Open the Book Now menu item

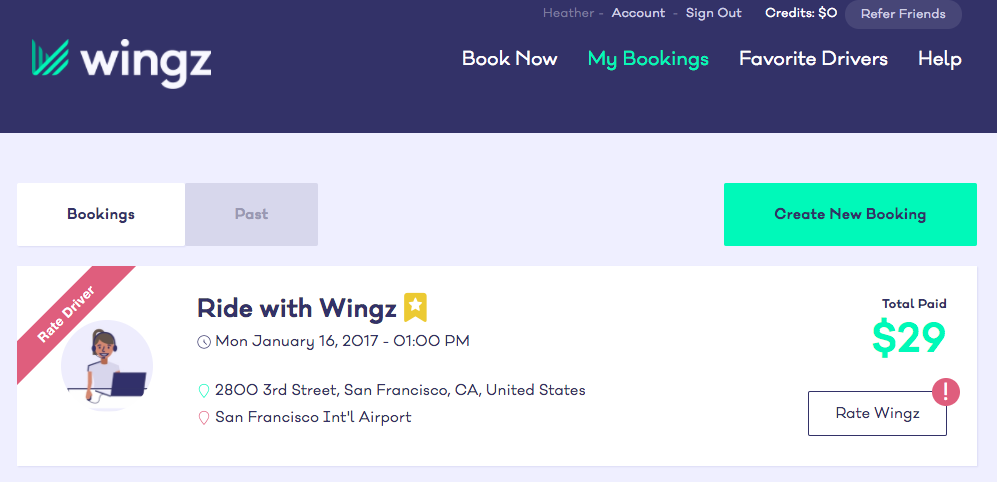pyautogui.click(x=509, y=59)
